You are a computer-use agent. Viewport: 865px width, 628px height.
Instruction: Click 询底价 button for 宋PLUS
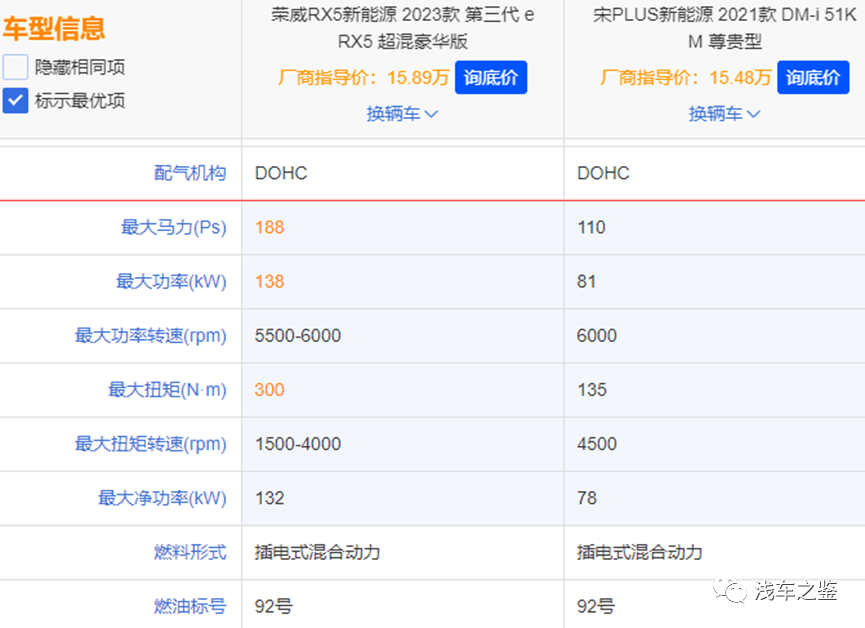point(813,77)
